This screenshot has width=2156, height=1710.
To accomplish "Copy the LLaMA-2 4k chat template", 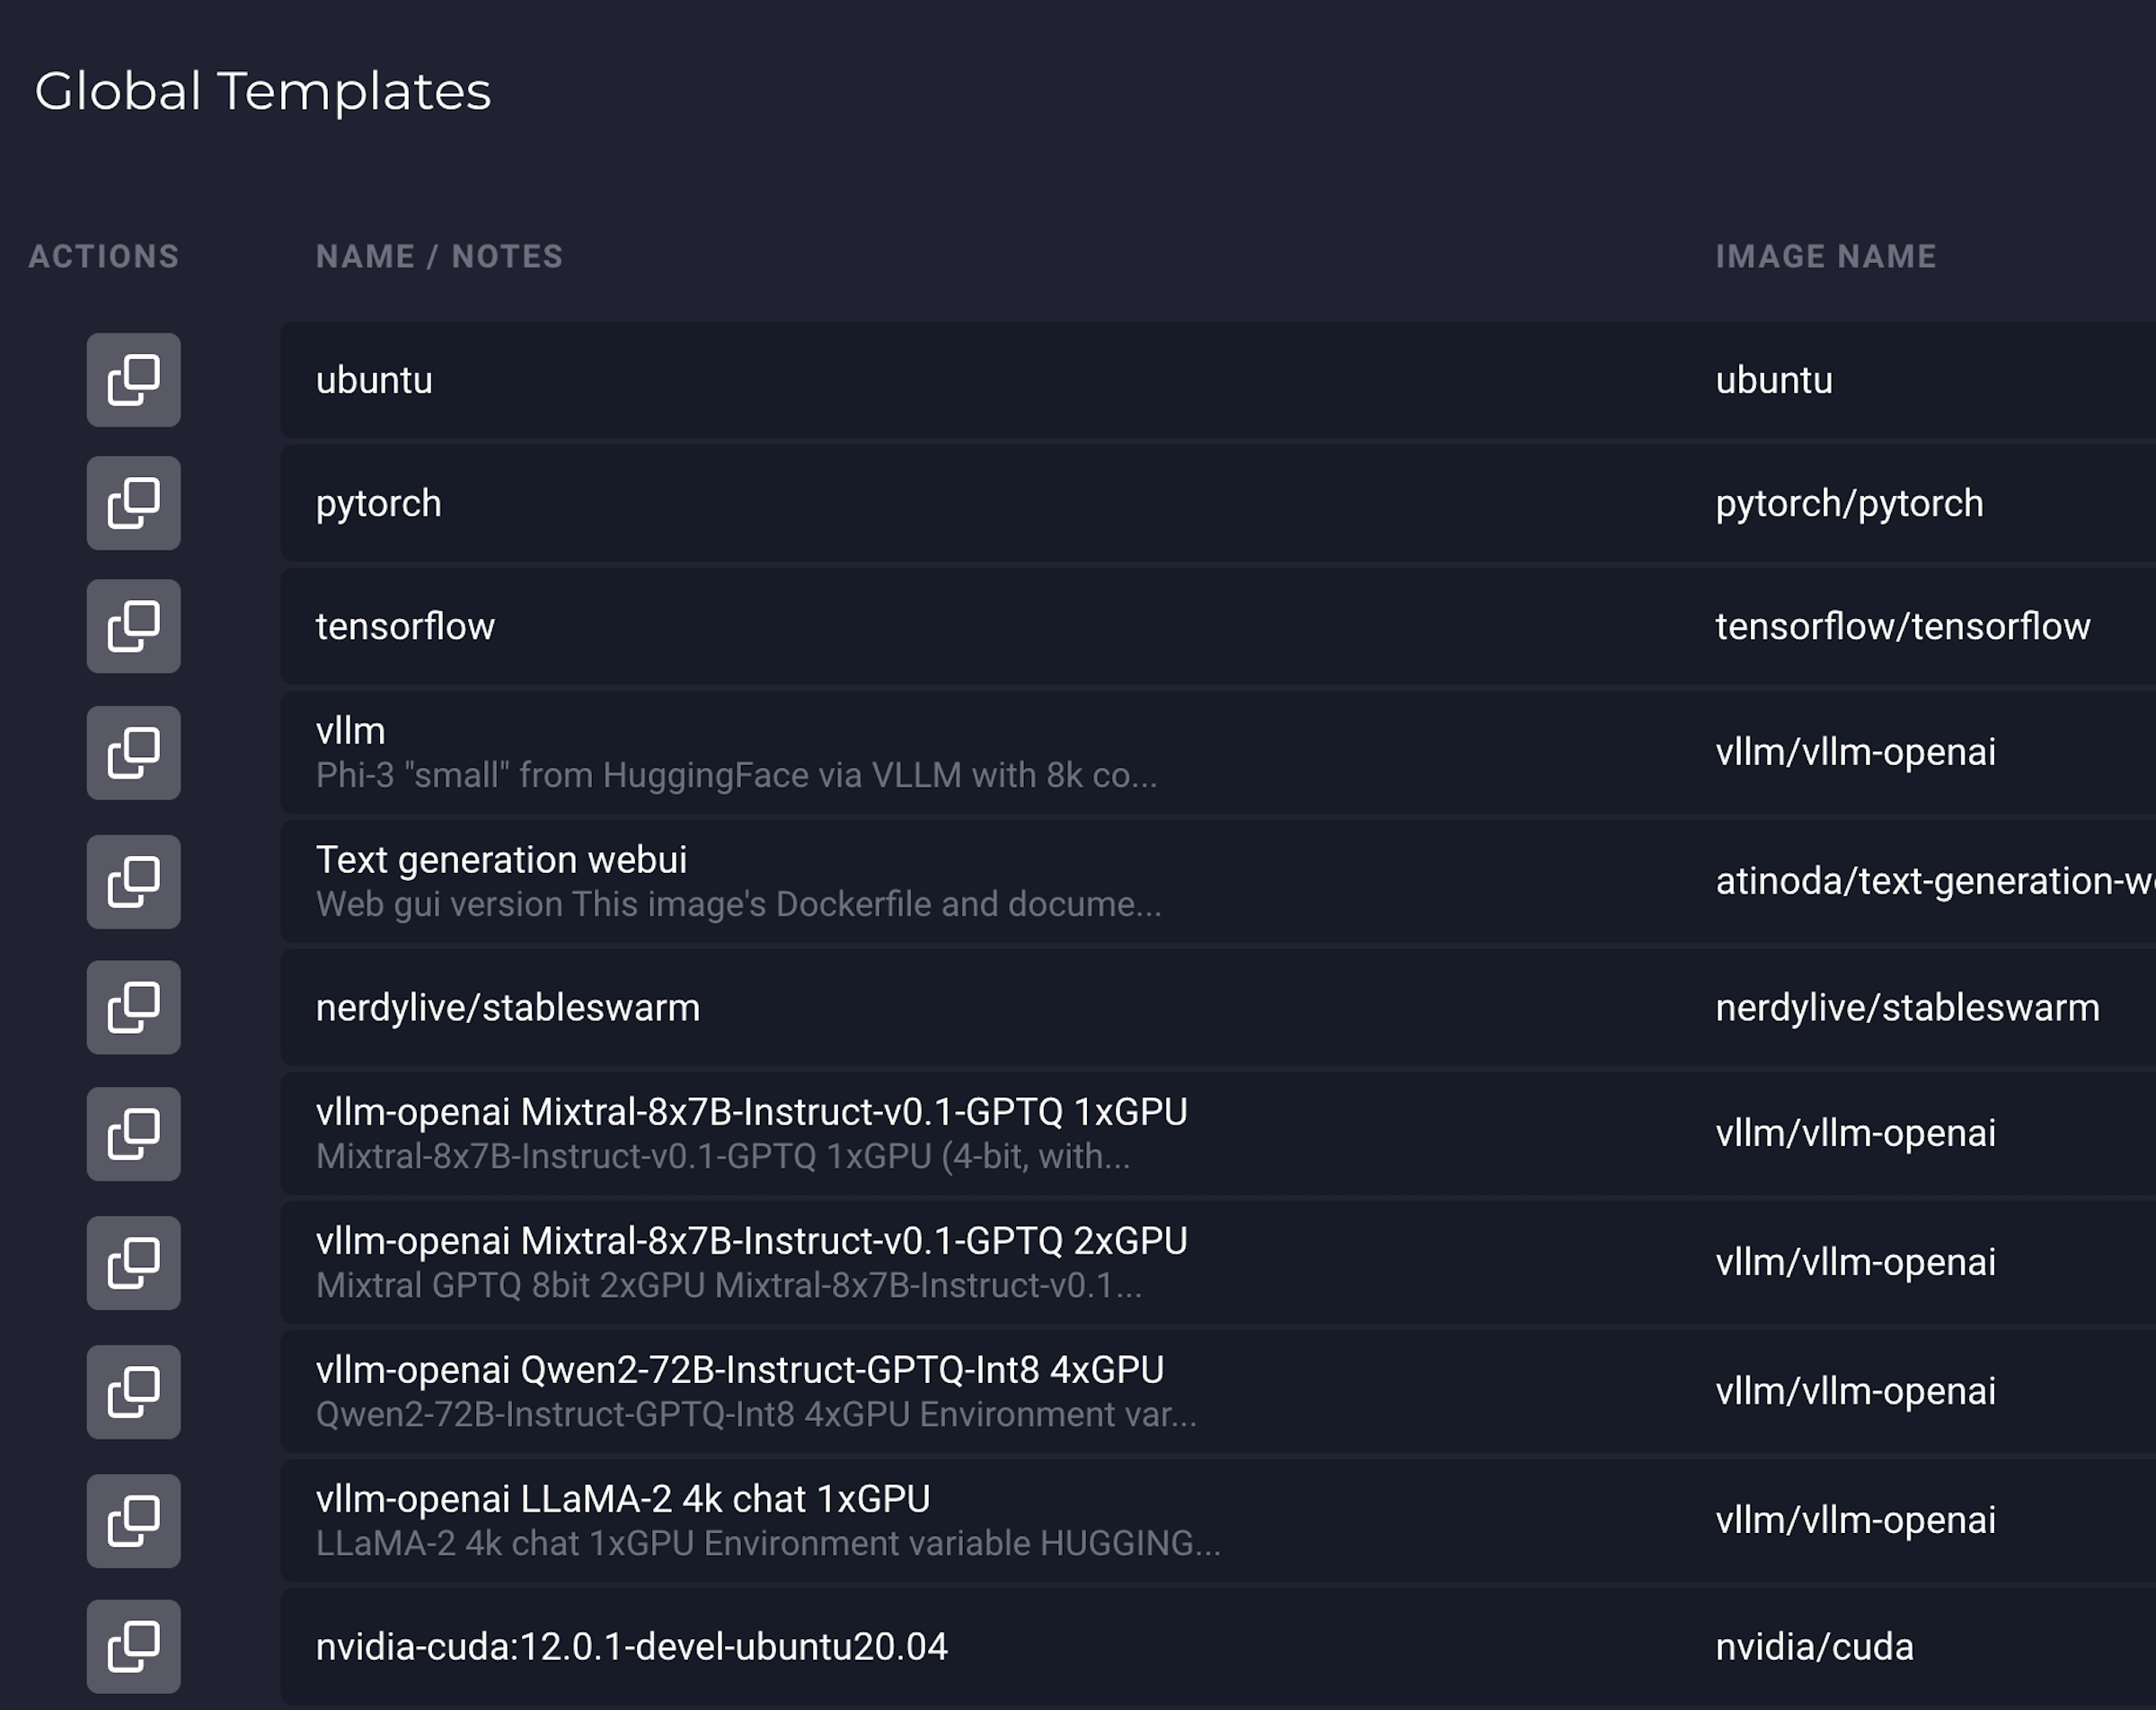I will click(x=133, y=1520).
